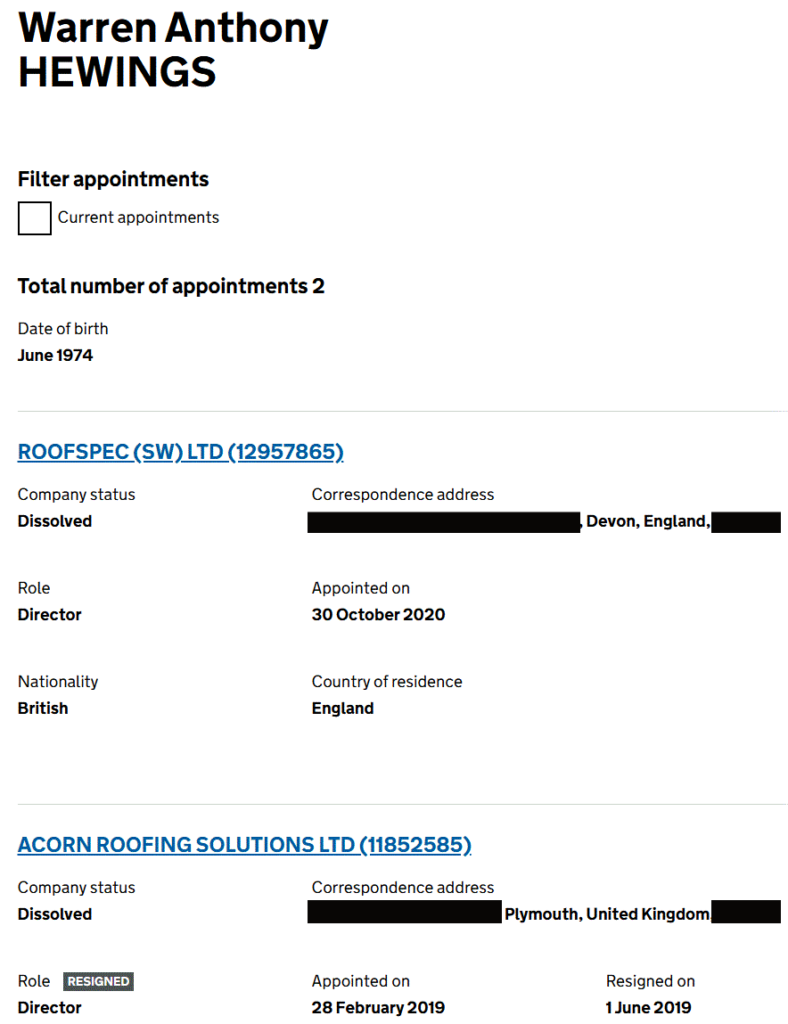Click the RESIGNED badge beside Role

98,981
